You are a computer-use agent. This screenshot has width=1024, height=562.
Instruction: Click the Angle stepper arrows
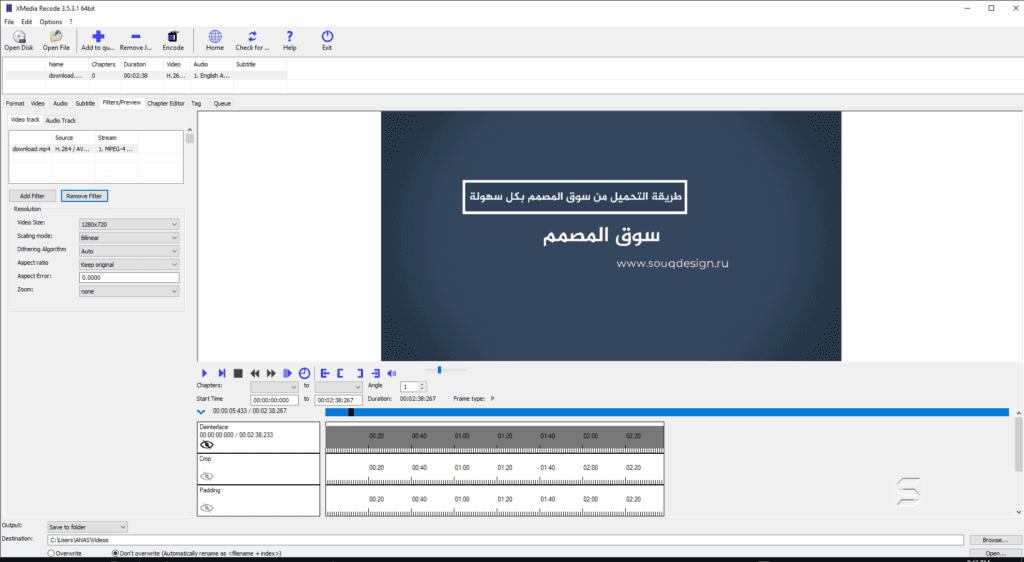(x=423, y=386)
